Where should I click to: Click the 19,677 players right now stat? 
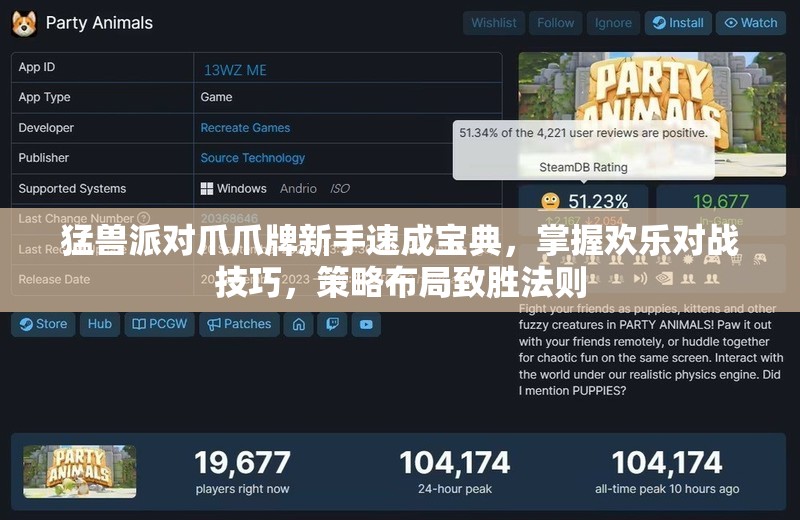(x=242, y=472)
